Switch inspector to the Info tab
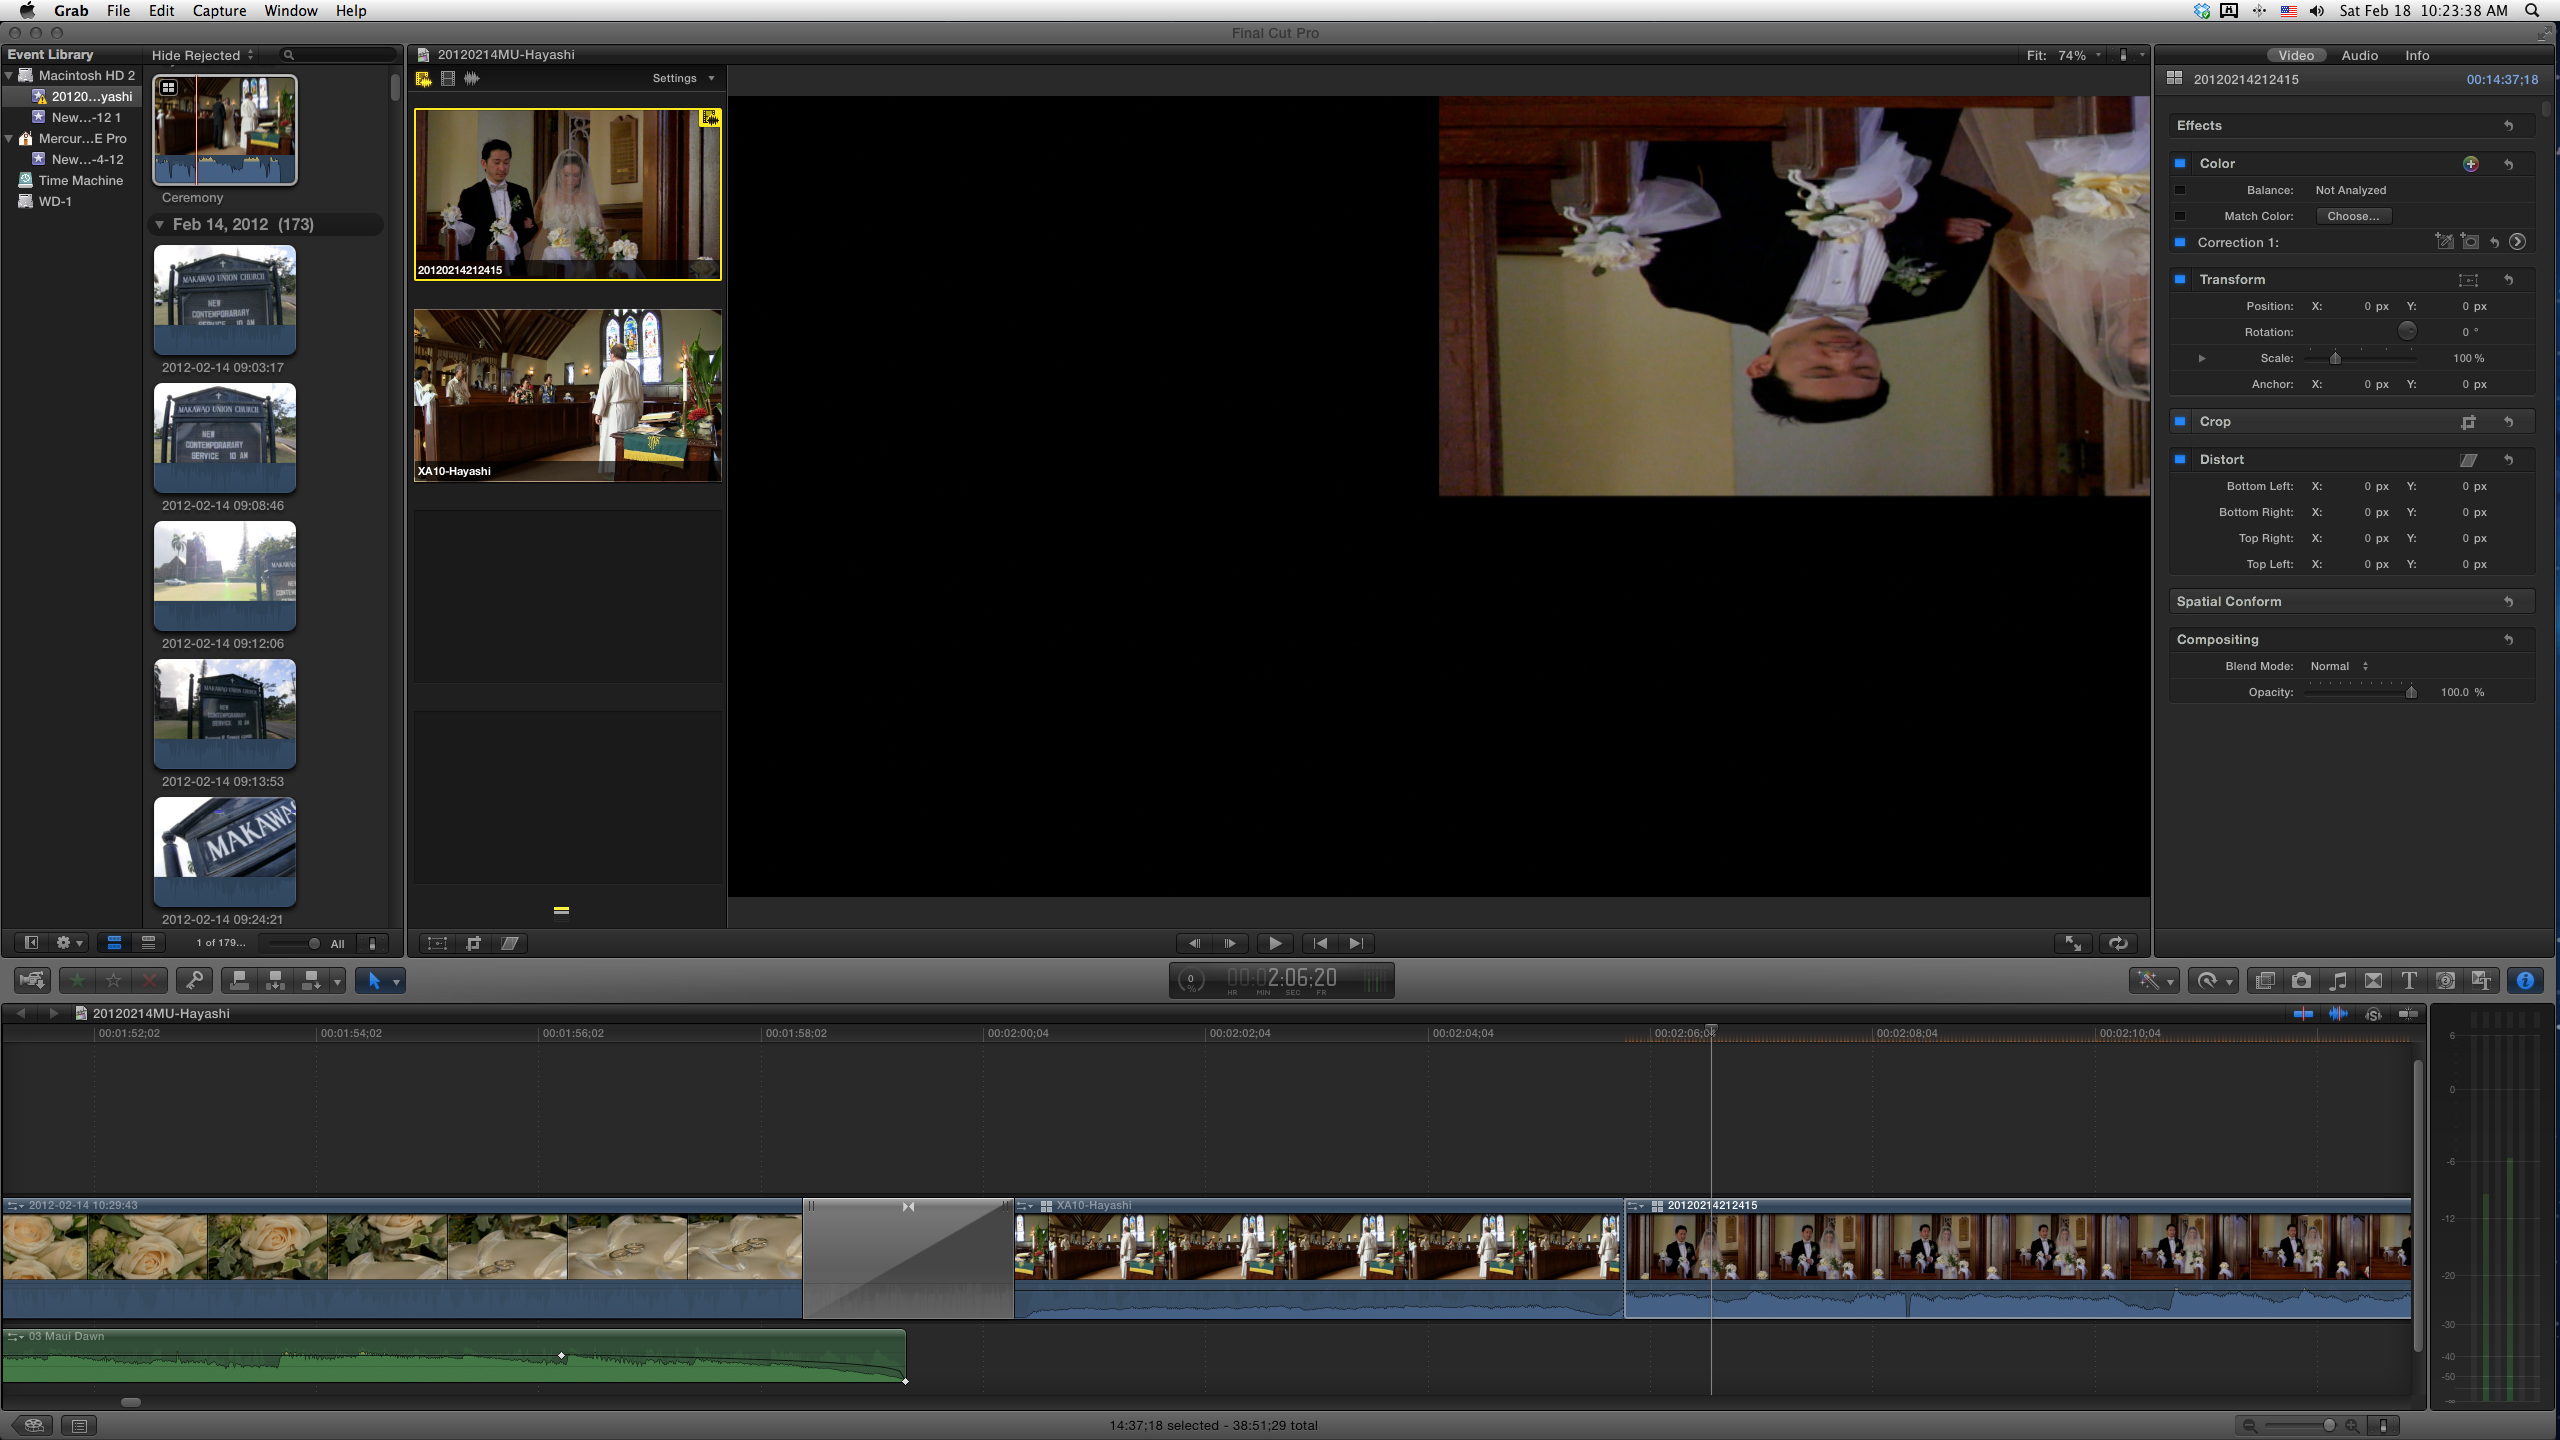Screen dimensions: 2560x1440 pos(2417,55)
